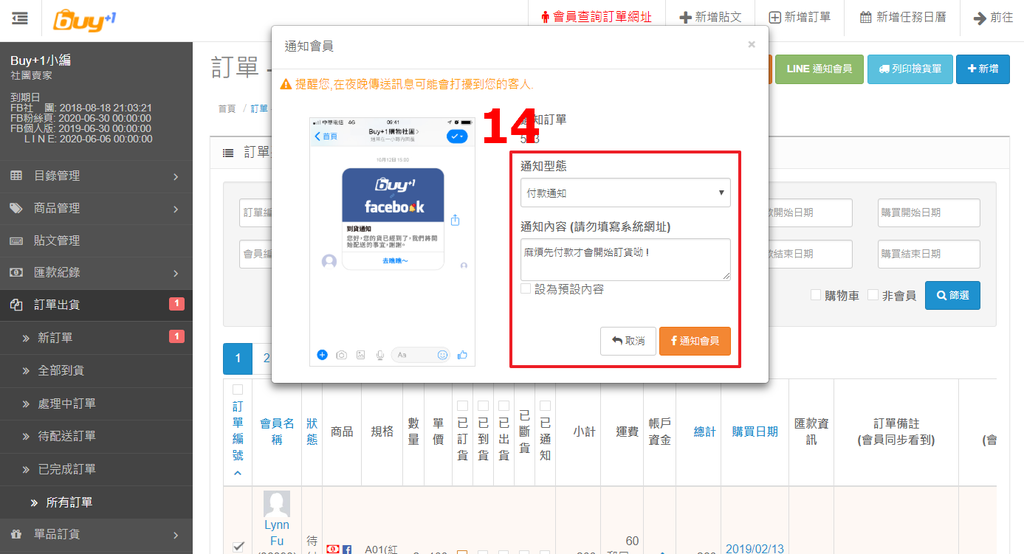Toggle the hamburger sidebar menu icon
The width and height of the screenshot is (1024, 554).
pos(20,18)
